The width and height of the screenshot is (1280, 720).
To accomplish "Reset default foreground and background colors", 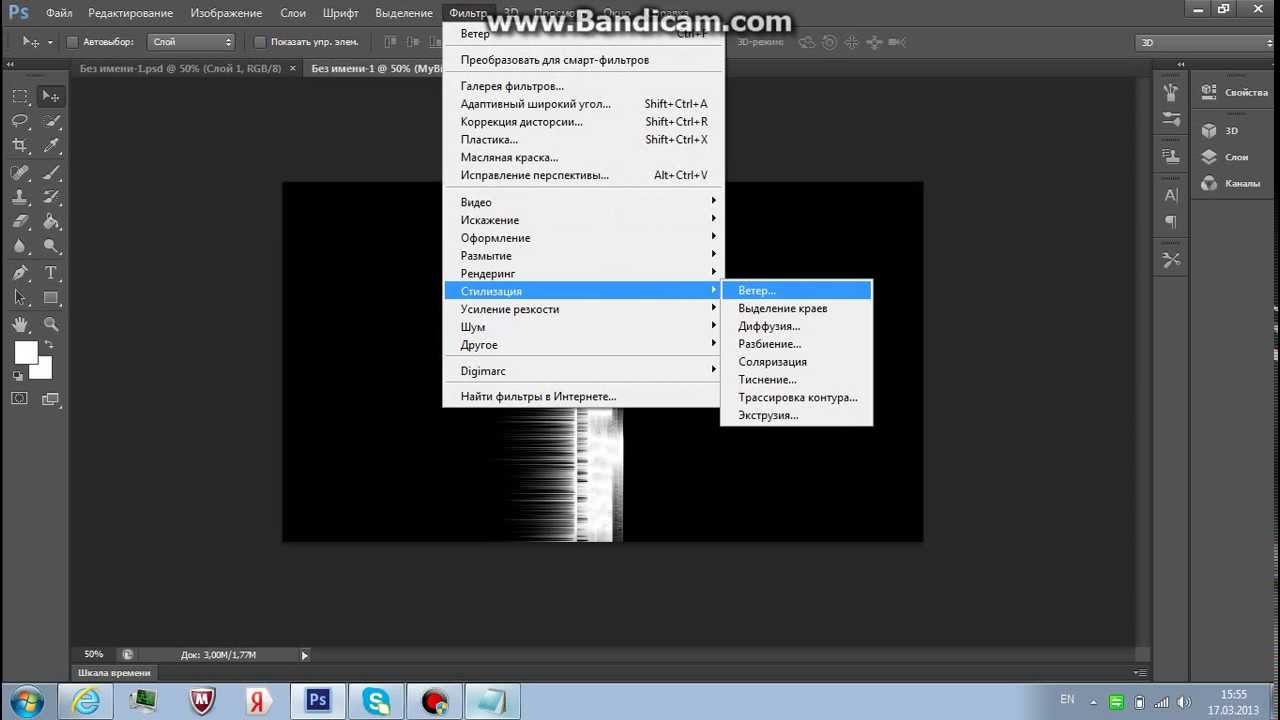I will point(17,376).
